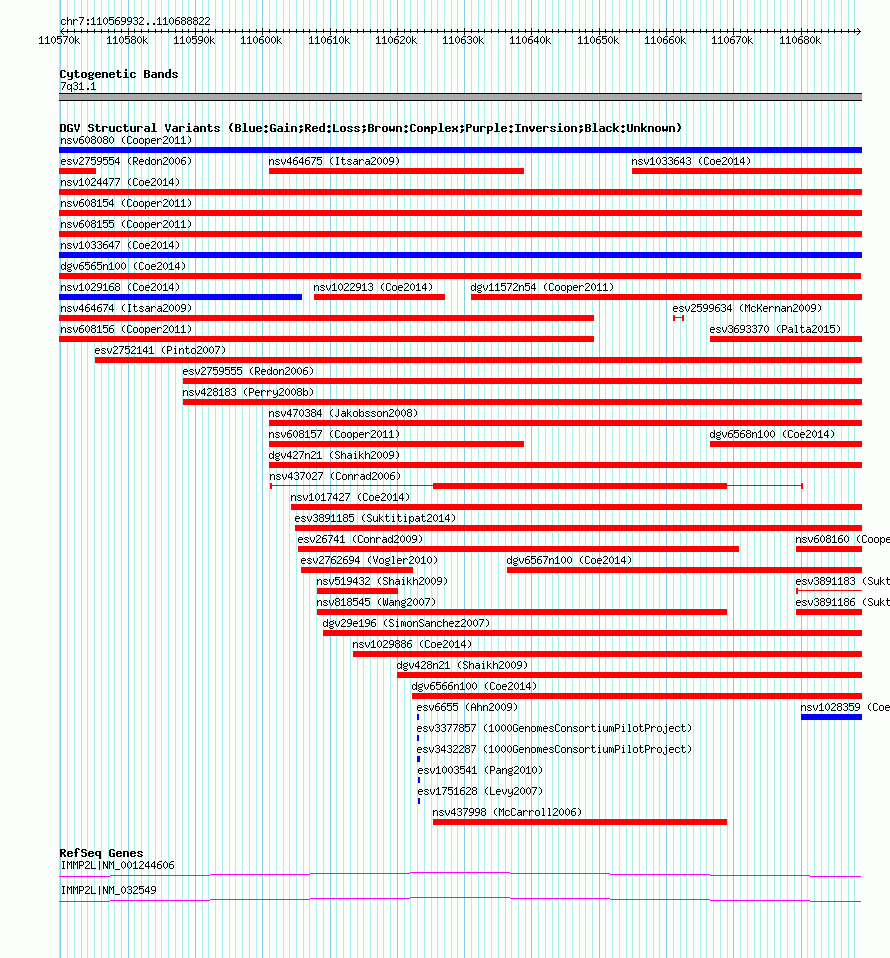Select dgv6566n100 (Coe2014) label
This screenshot has height=958, width=890.
click(474, 686)
